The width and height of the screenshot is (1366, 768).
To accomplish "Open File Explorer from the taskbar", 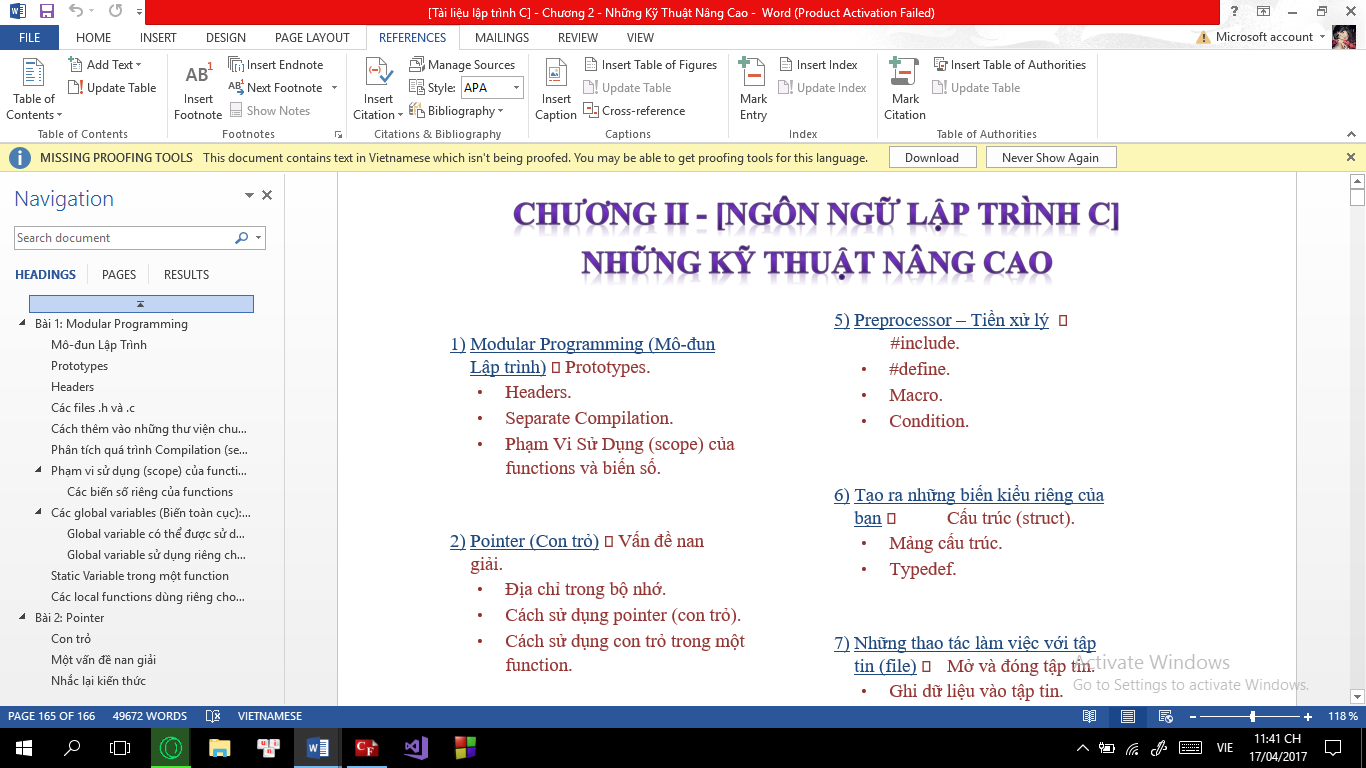I will coord(219,747).
